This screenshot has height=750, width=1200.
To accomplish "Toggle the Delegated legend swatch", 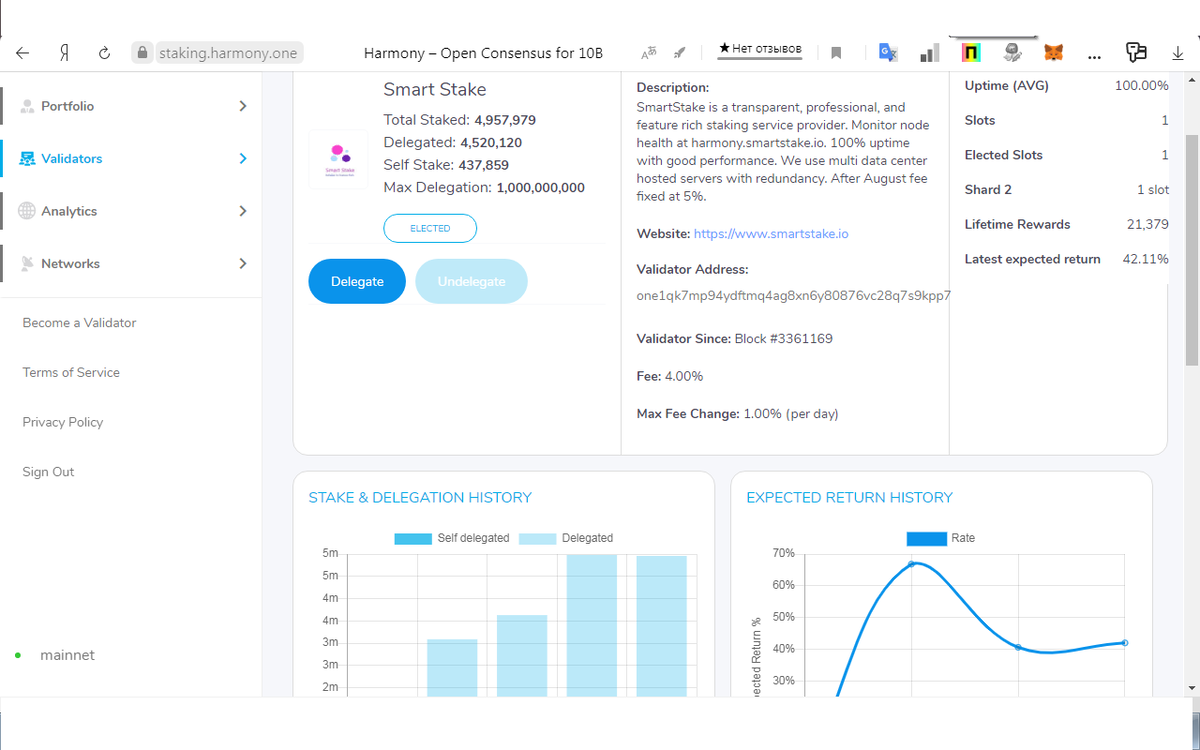I will [x=538, y=538].
